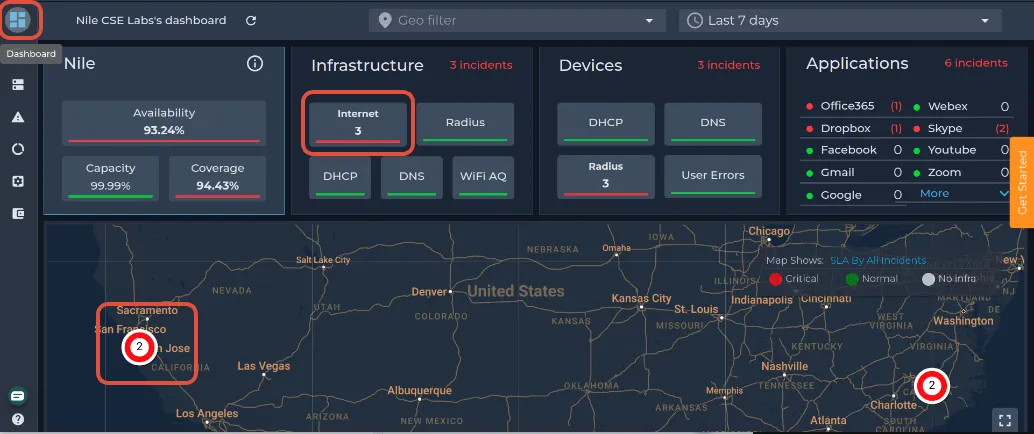Image resolution: width=1034 pixels, height=434 pixels.
Task: Expand the Geo filter dropdown arrow
Action: [x=648, y=20]
